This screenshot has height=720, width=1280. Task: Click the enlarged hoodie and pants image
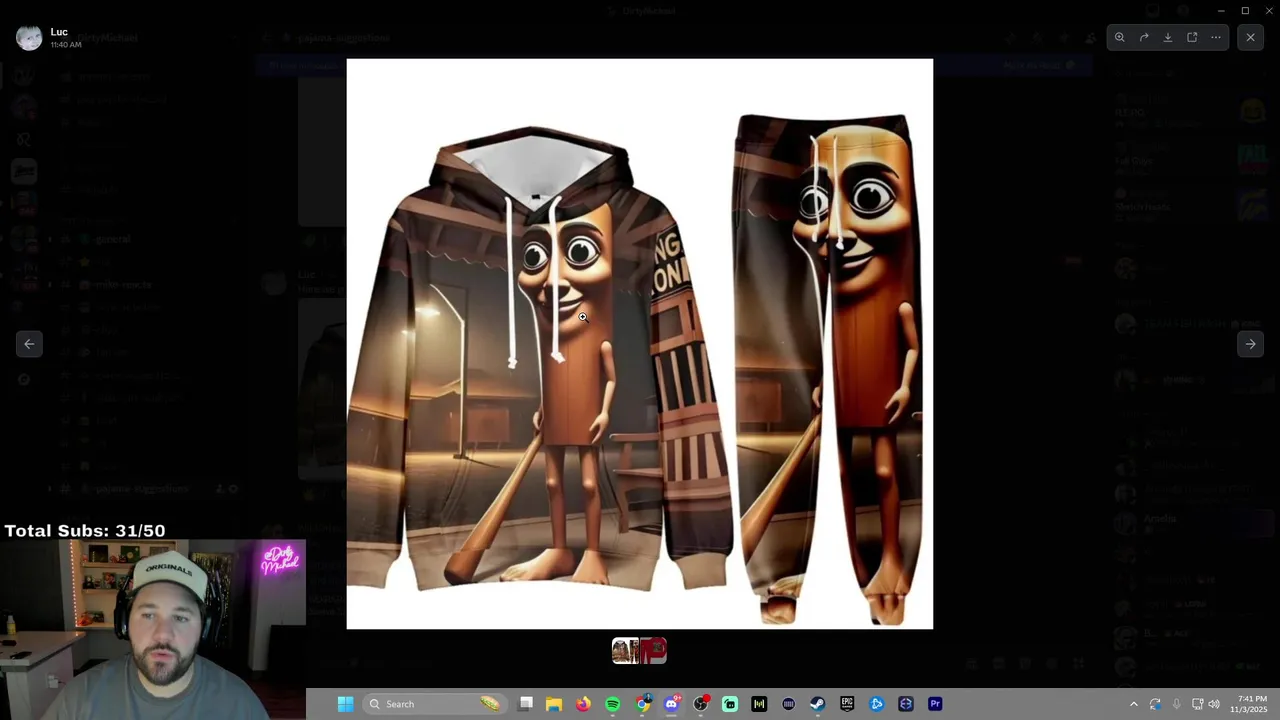(640, 344)
